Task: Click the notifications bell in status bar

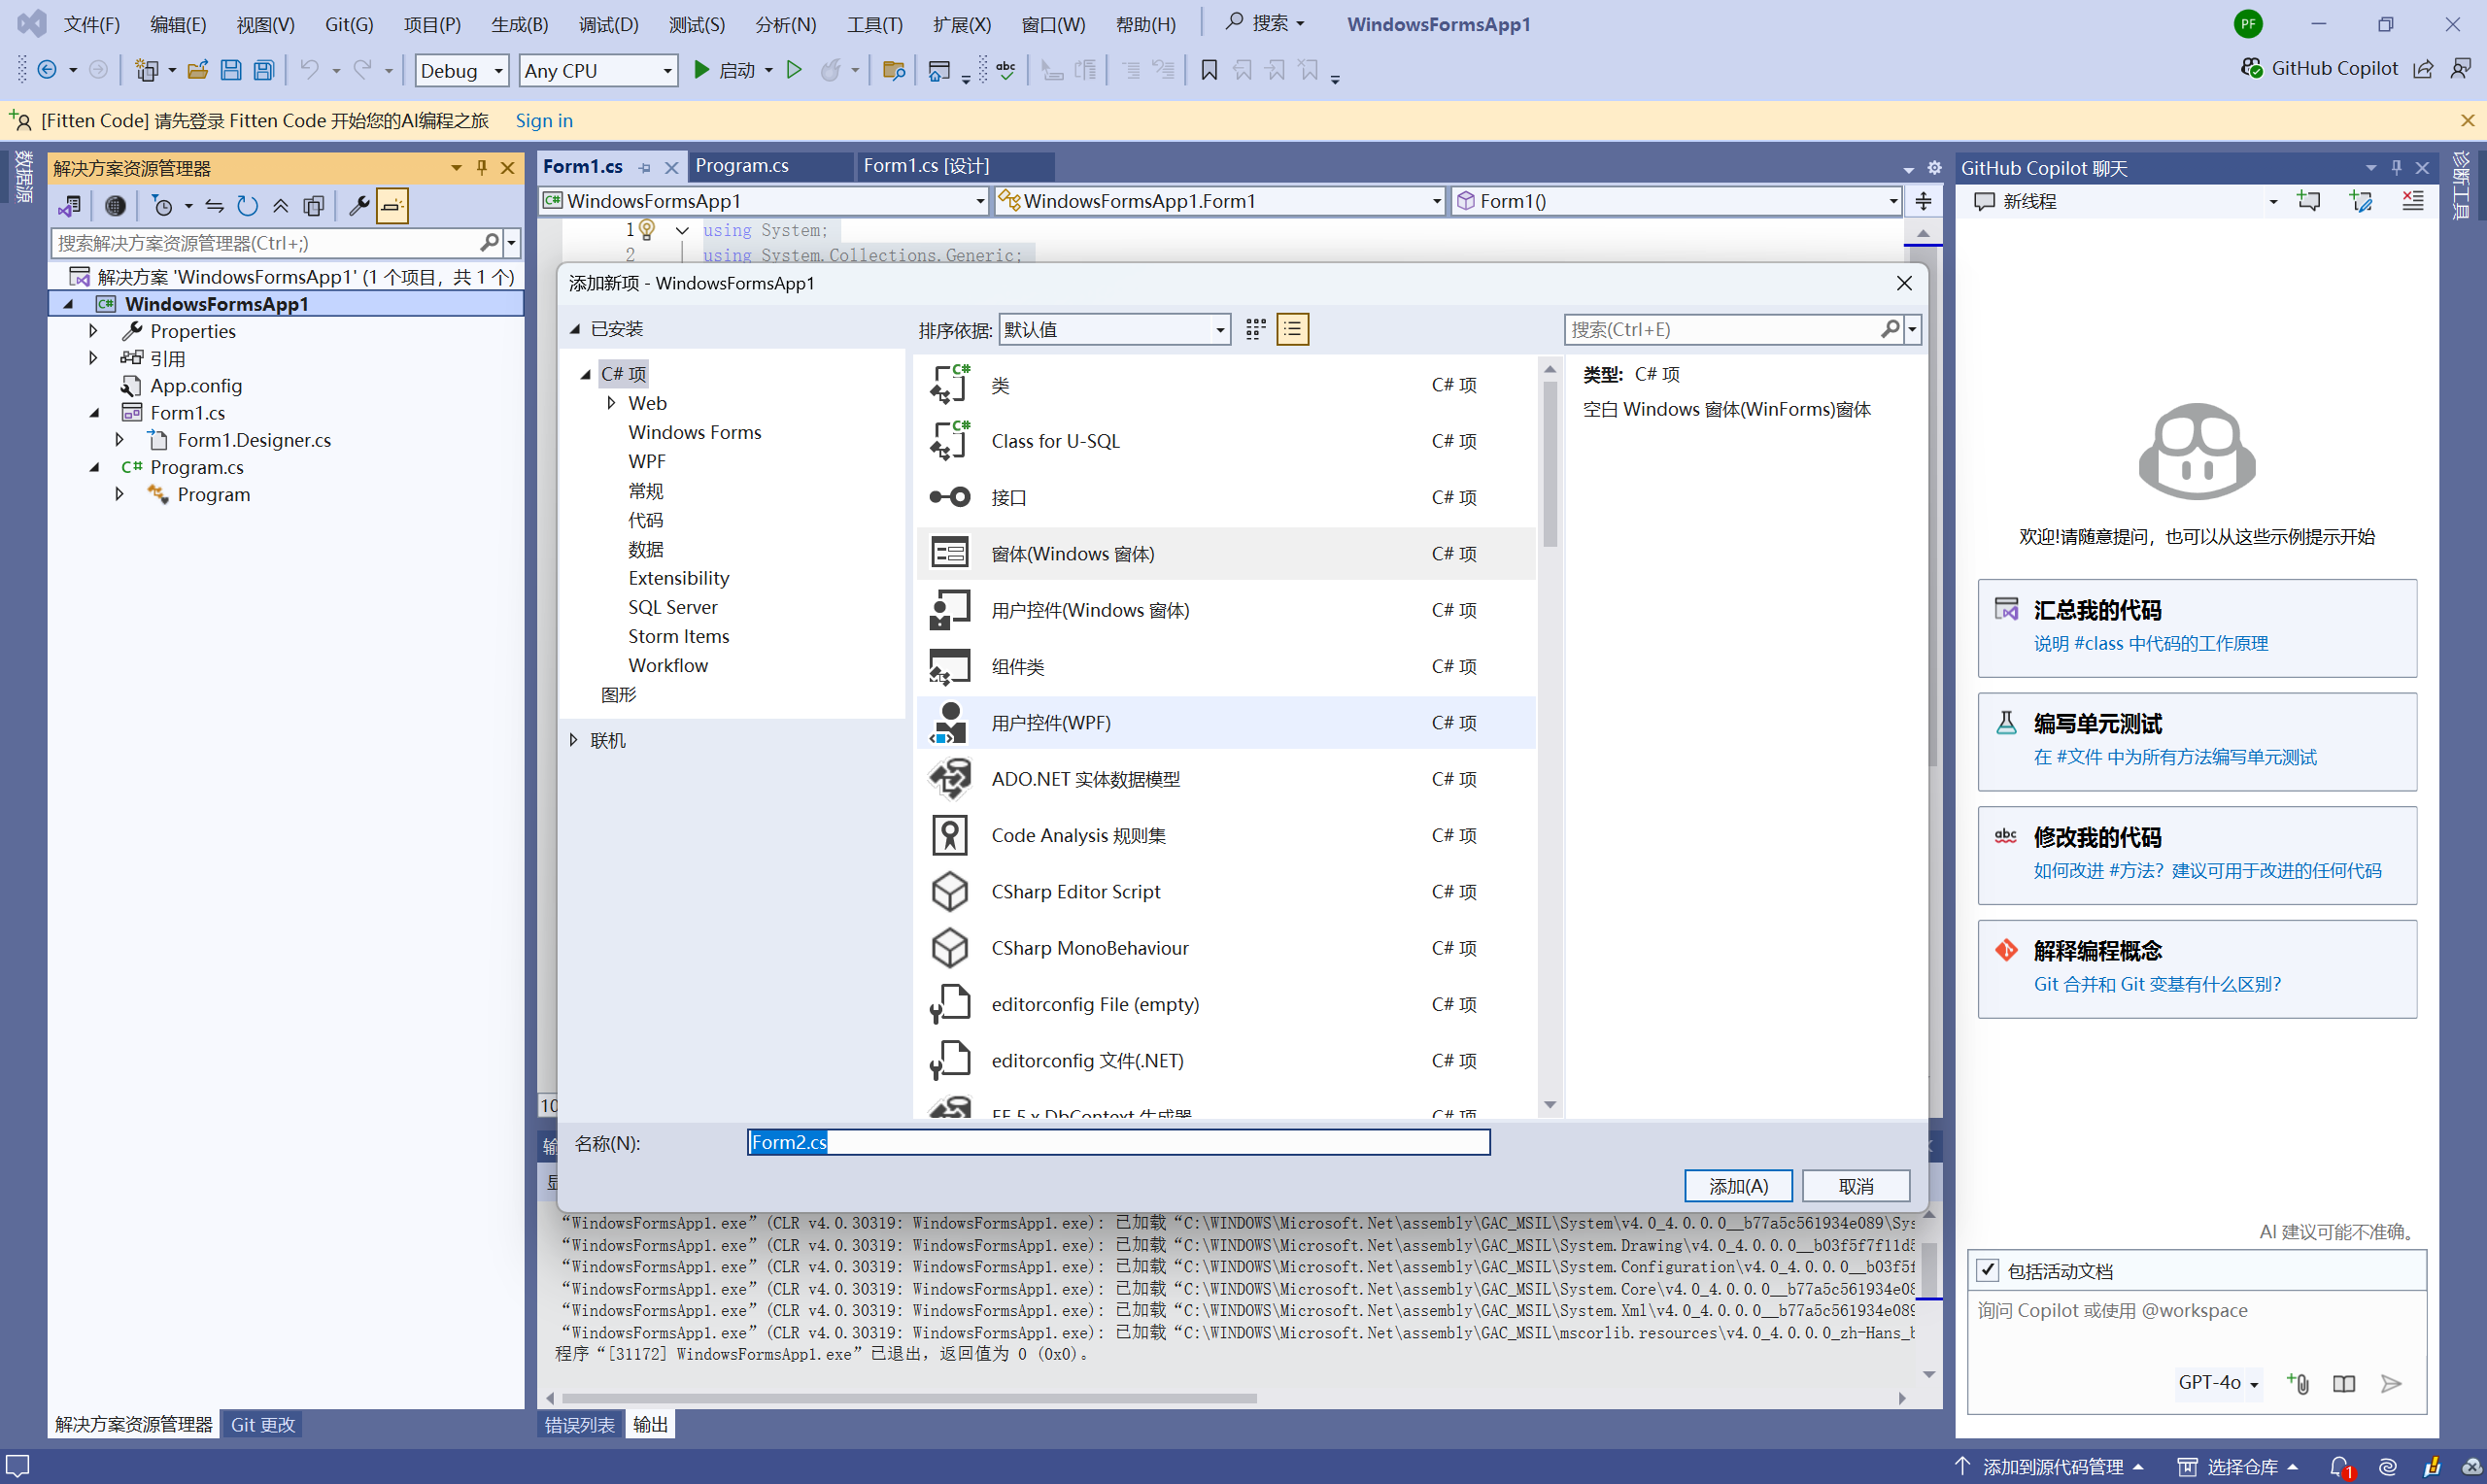Action: [x=2340, y=1467]
